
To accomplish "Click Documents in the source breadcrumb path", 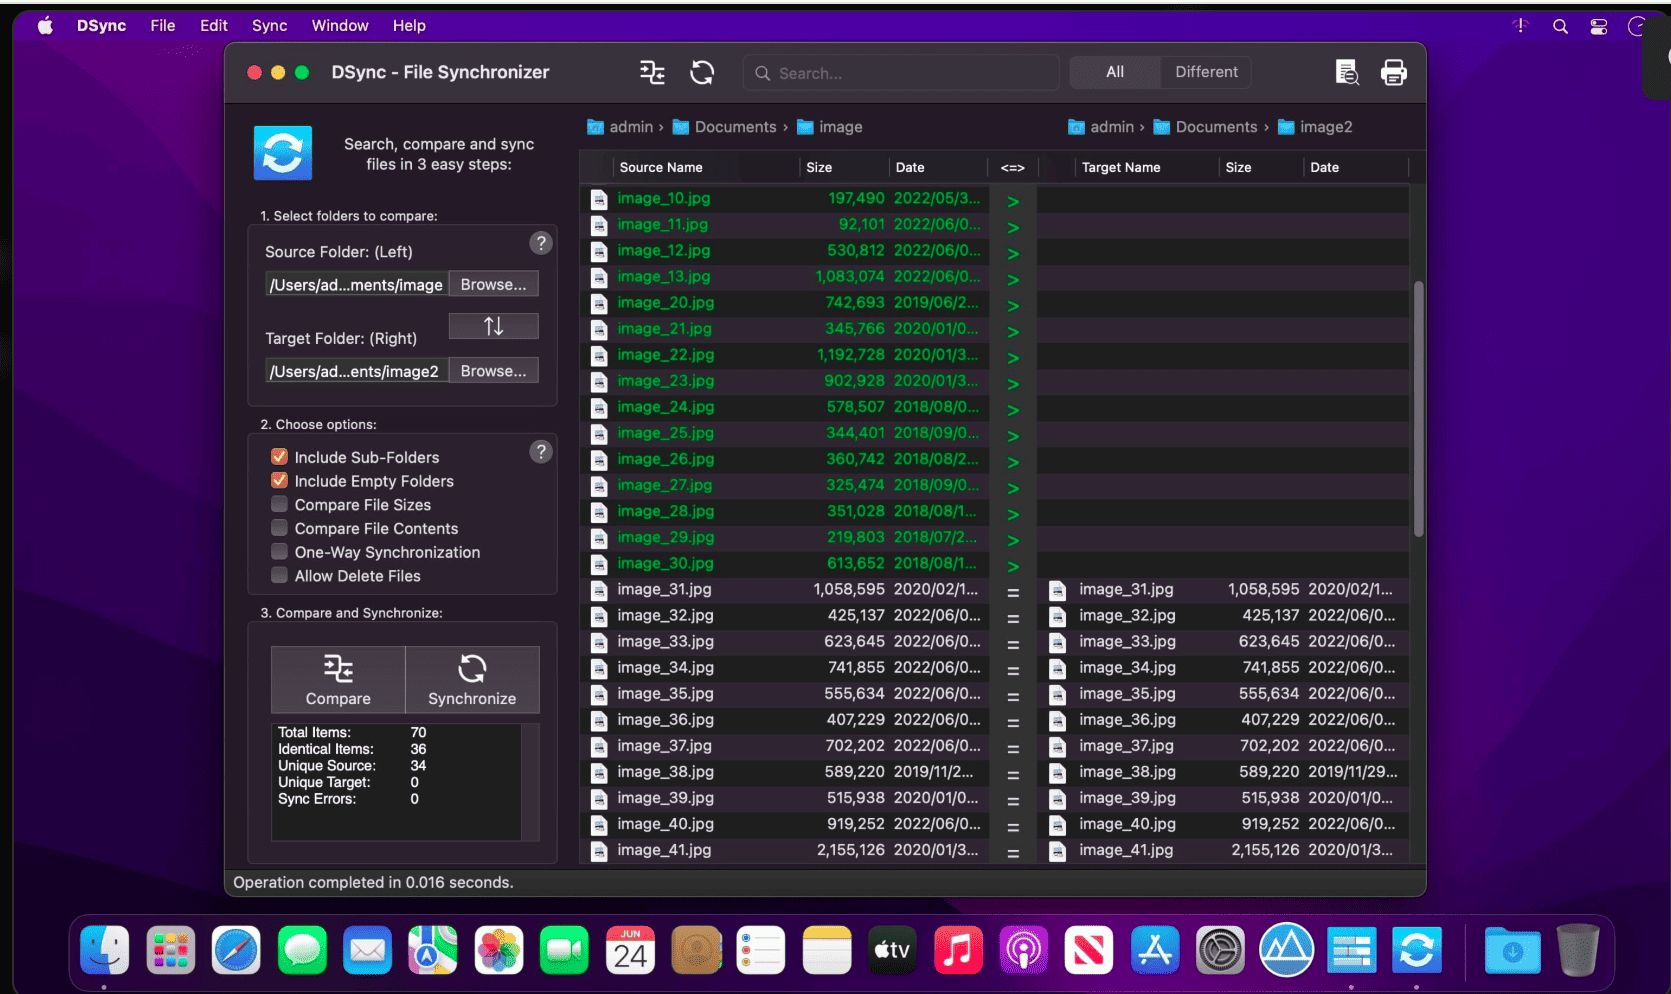I will click(735, 127).
